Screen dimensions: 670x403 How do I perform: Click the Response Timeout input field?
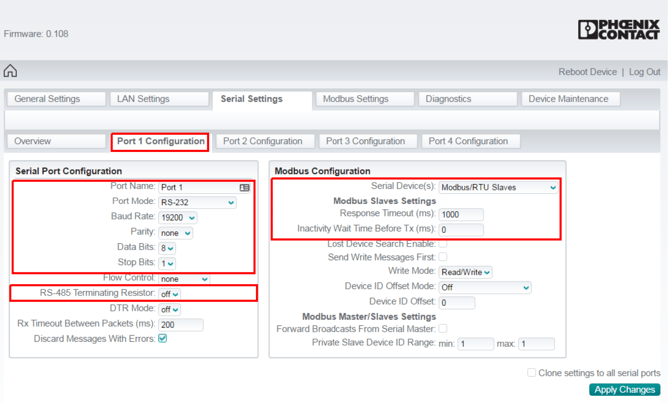(461, 214)
